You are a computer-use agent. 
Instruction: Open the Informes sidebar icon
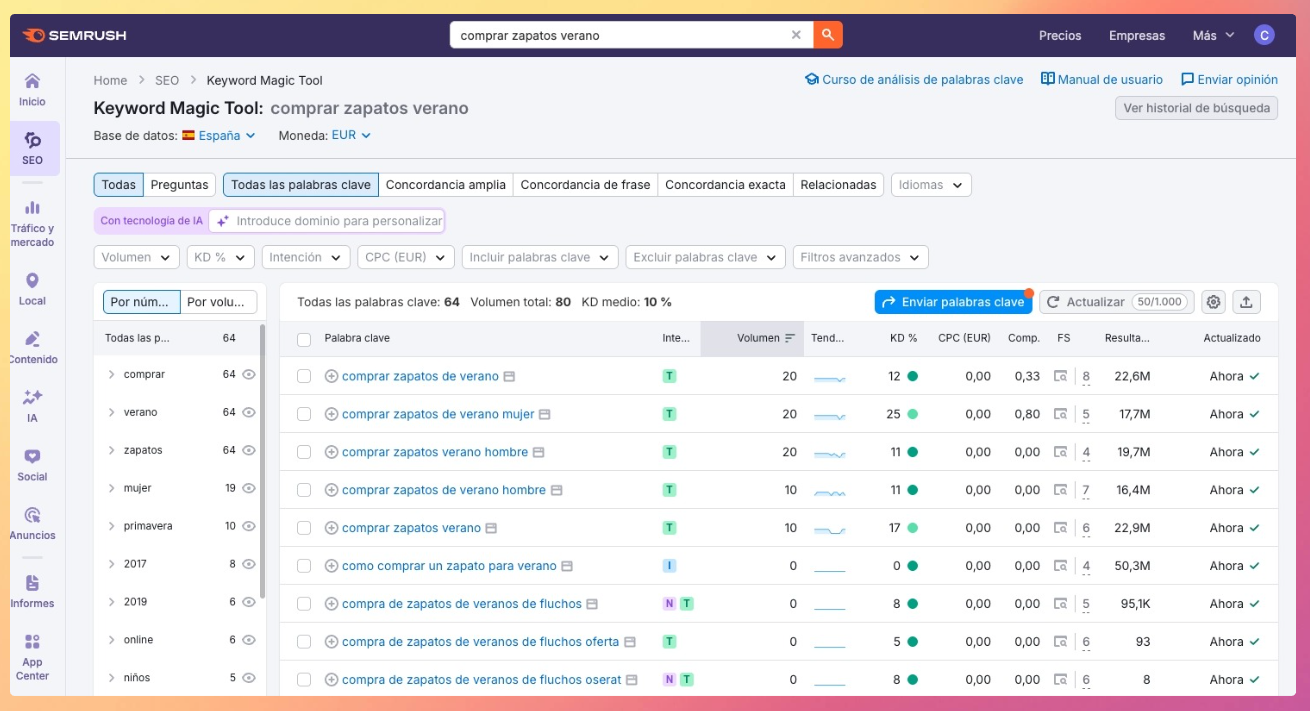pos(32,591)
